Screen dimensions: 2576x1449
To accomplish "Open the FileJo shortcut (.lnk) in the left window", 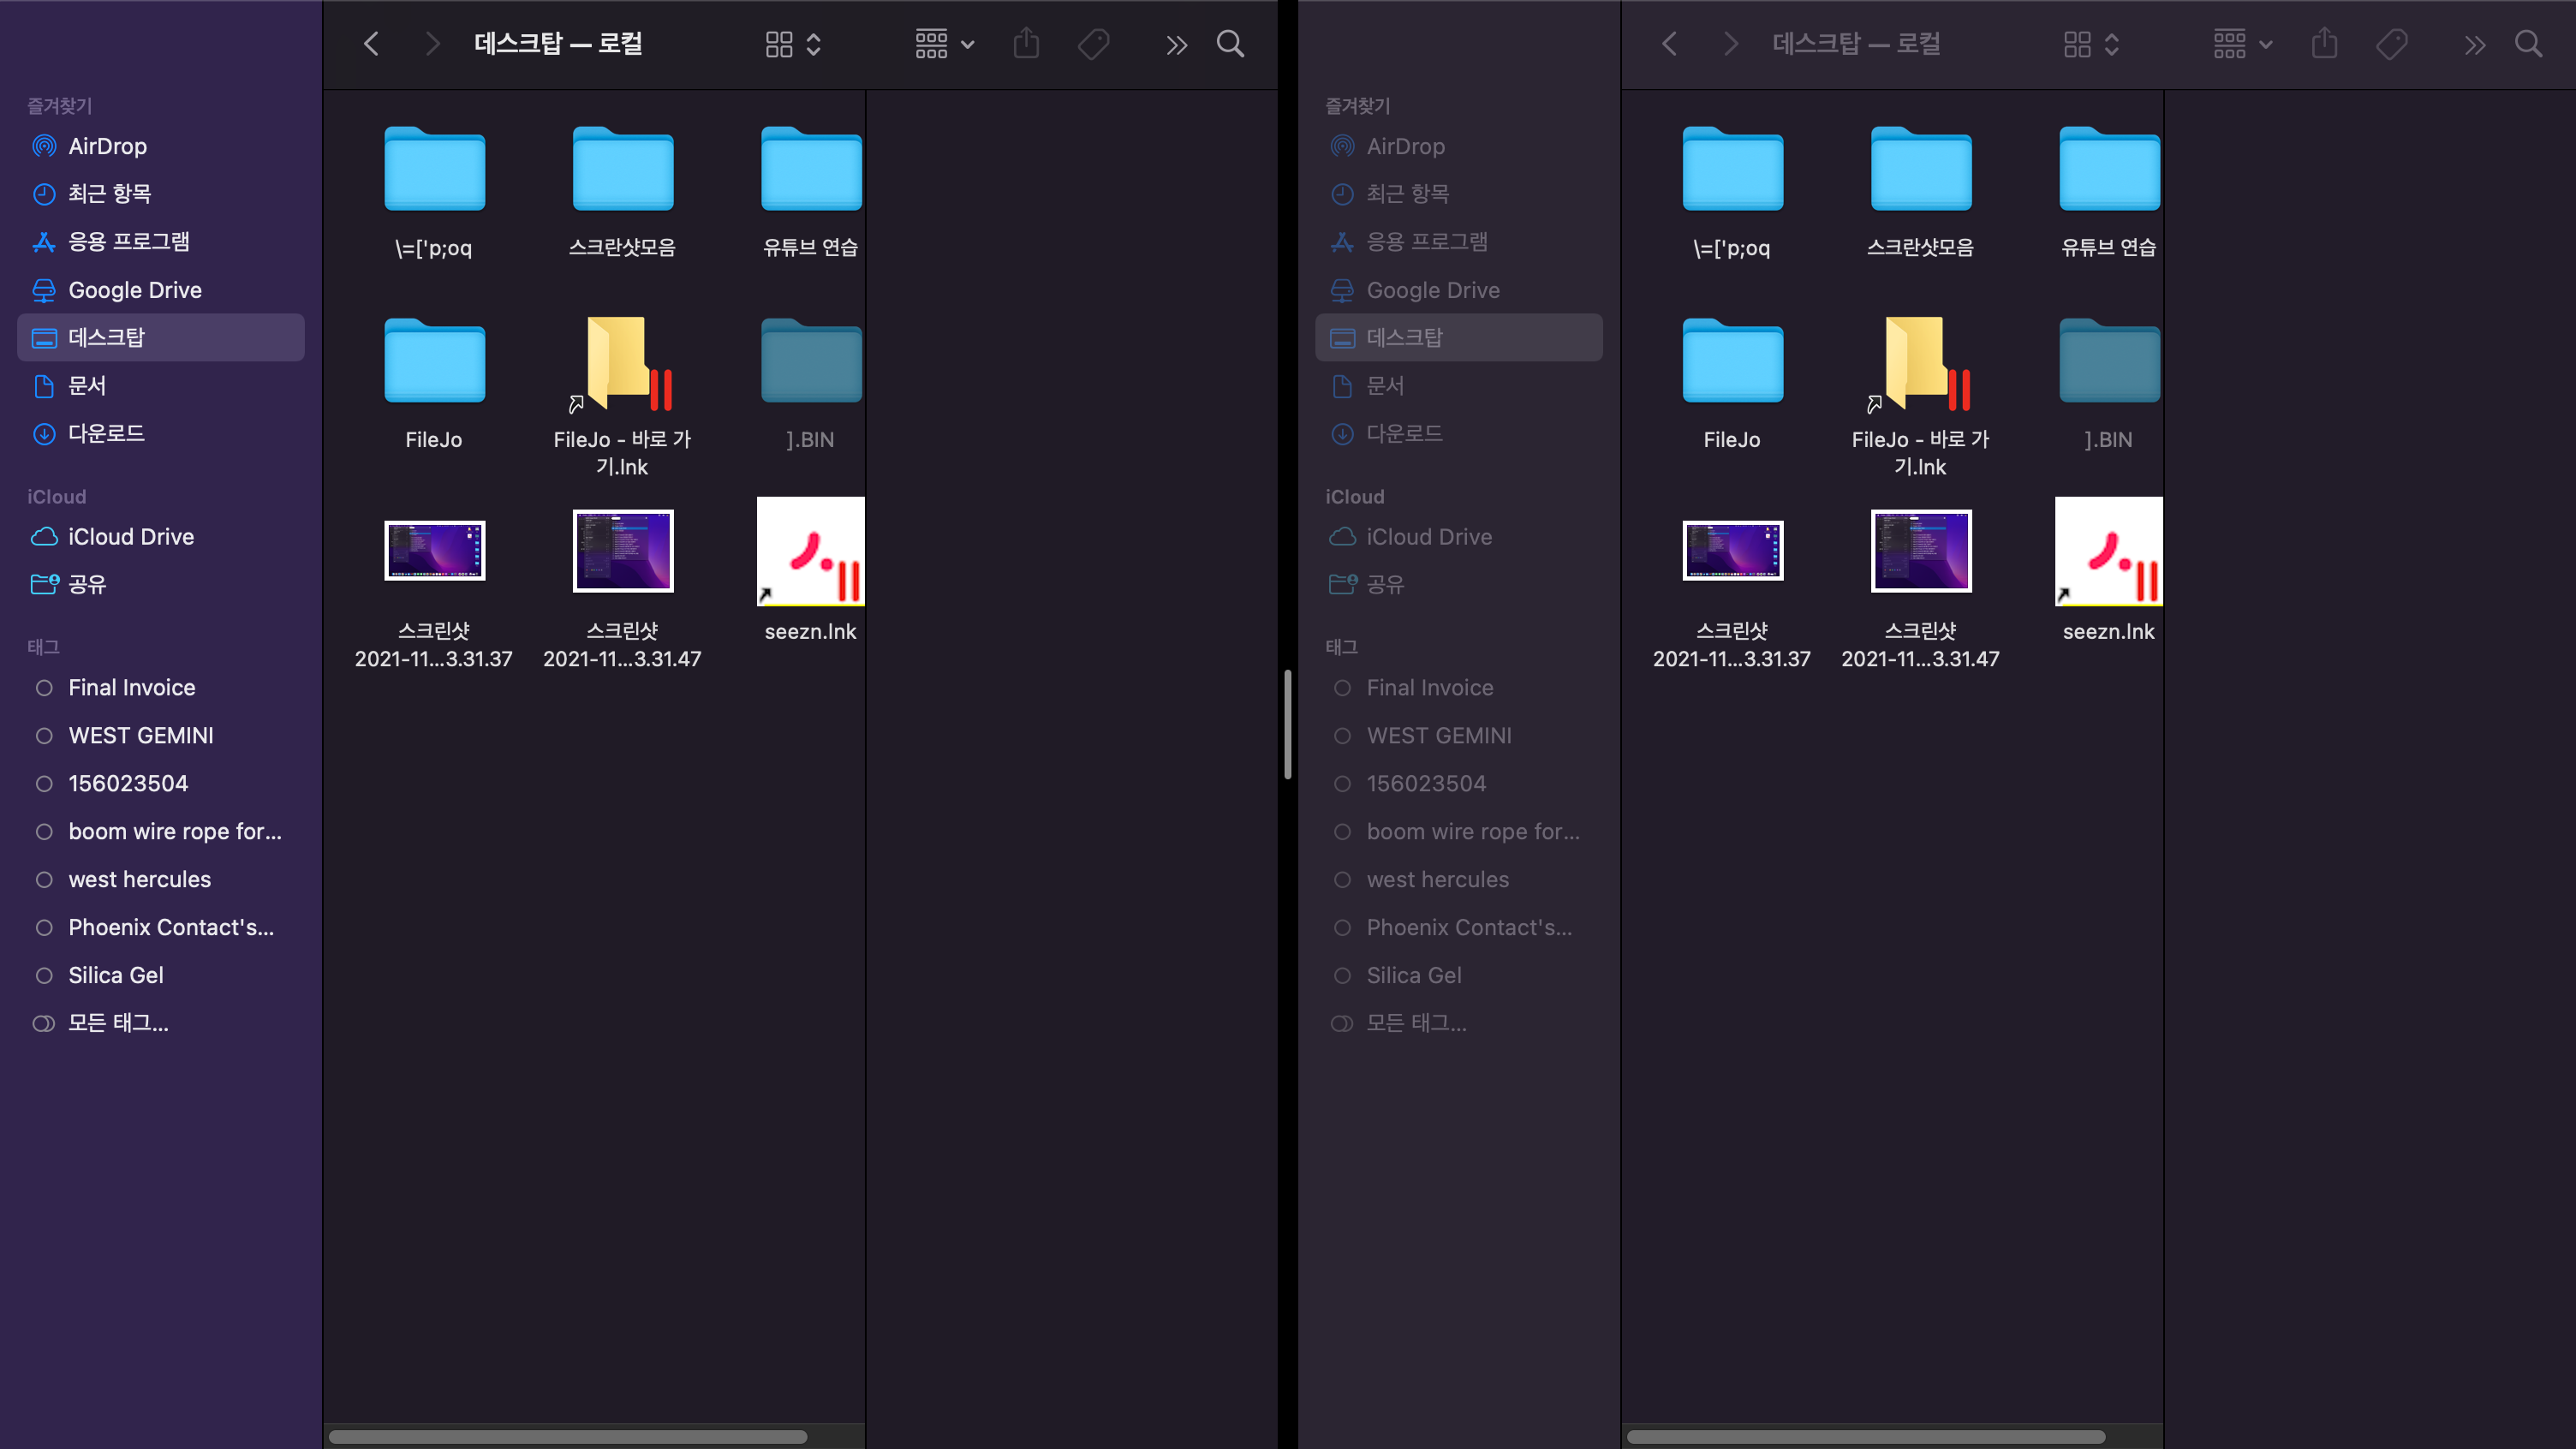I will [622, 365].
